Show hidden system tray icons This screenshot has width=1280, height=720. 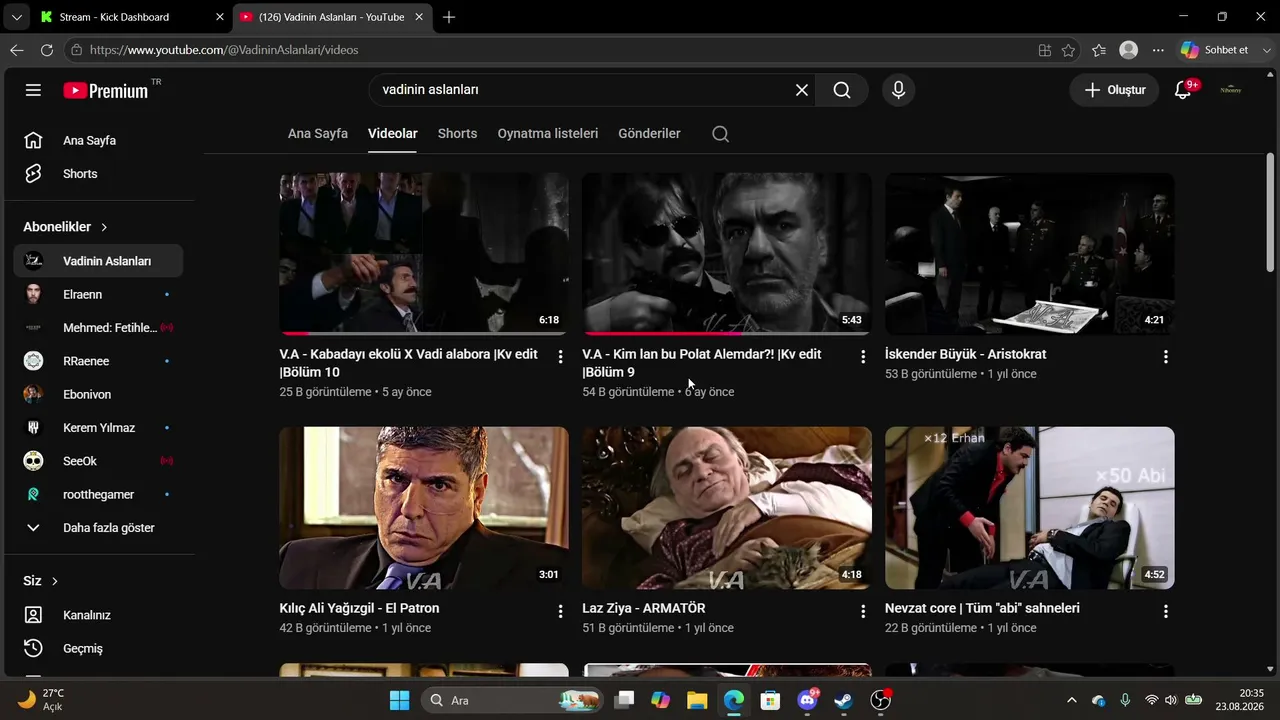point(1072,700)
